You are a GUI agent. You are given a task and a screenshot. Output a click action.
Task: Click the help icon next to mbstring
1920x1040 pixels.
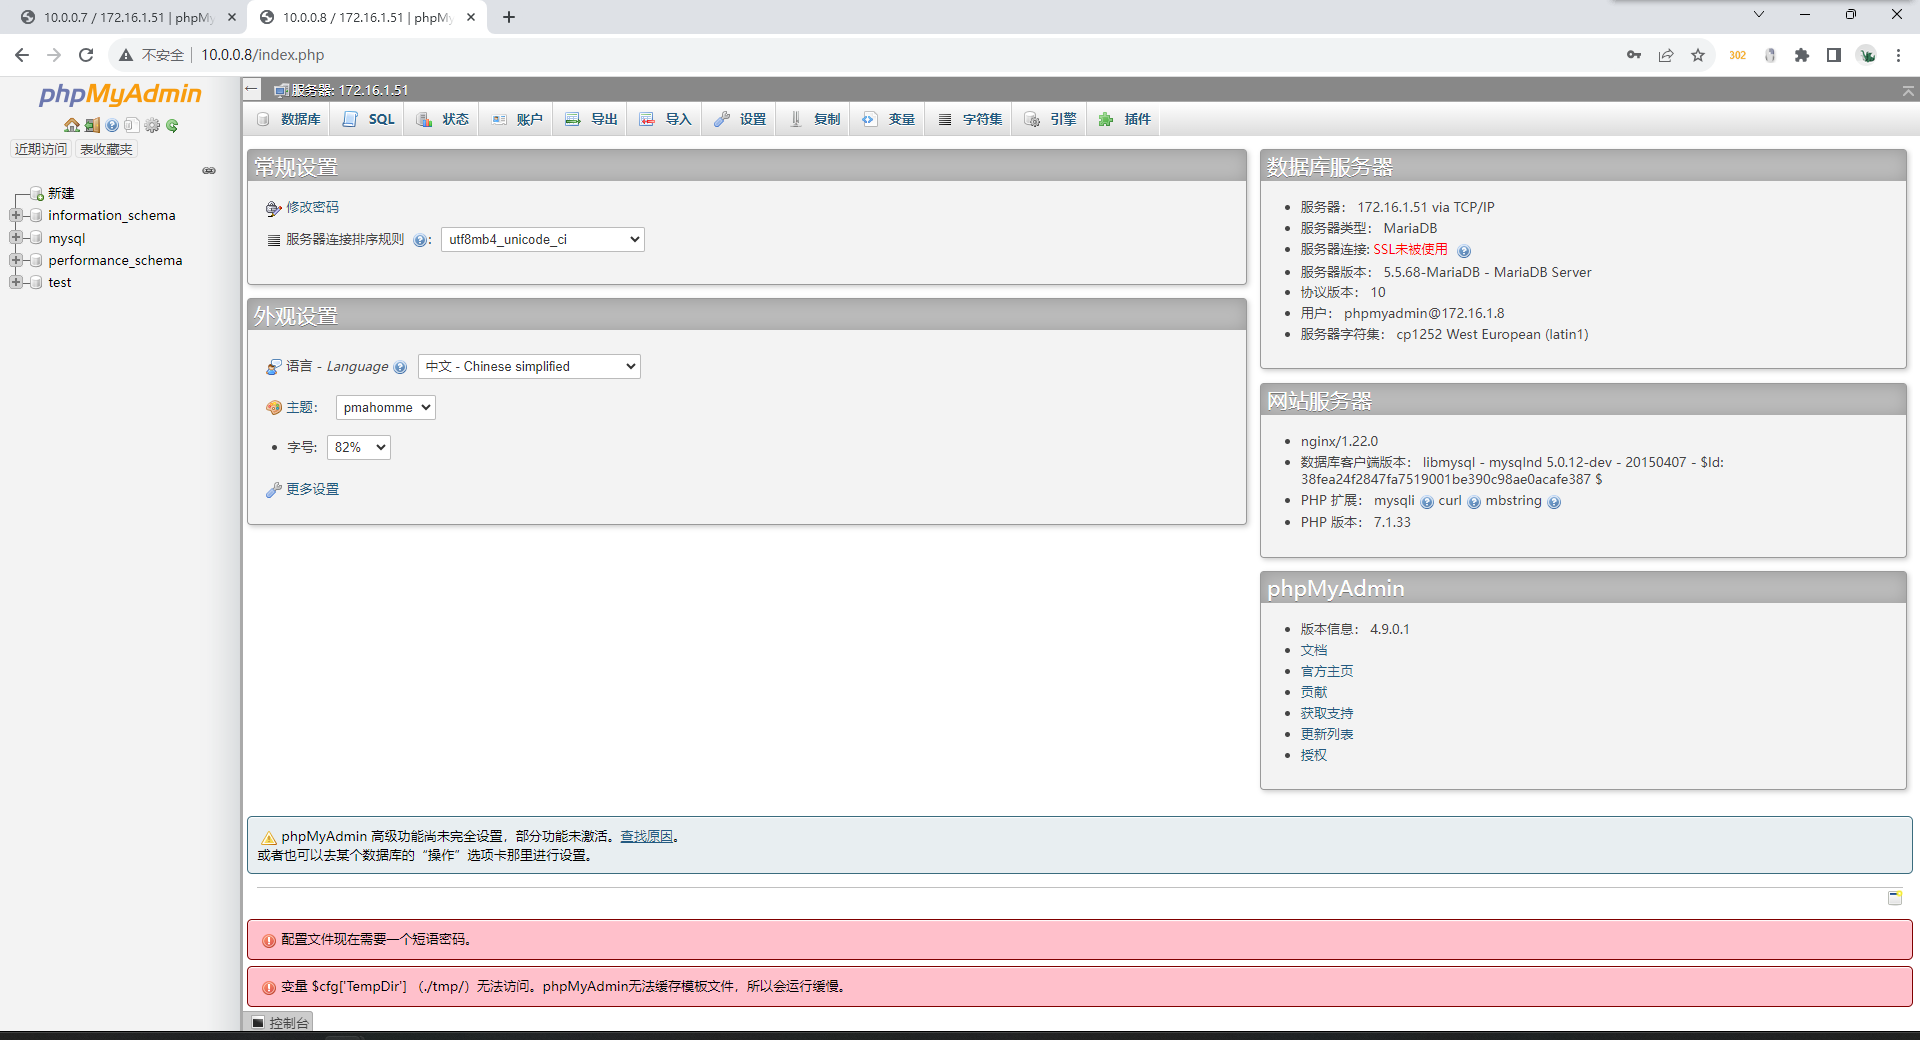1554,502
